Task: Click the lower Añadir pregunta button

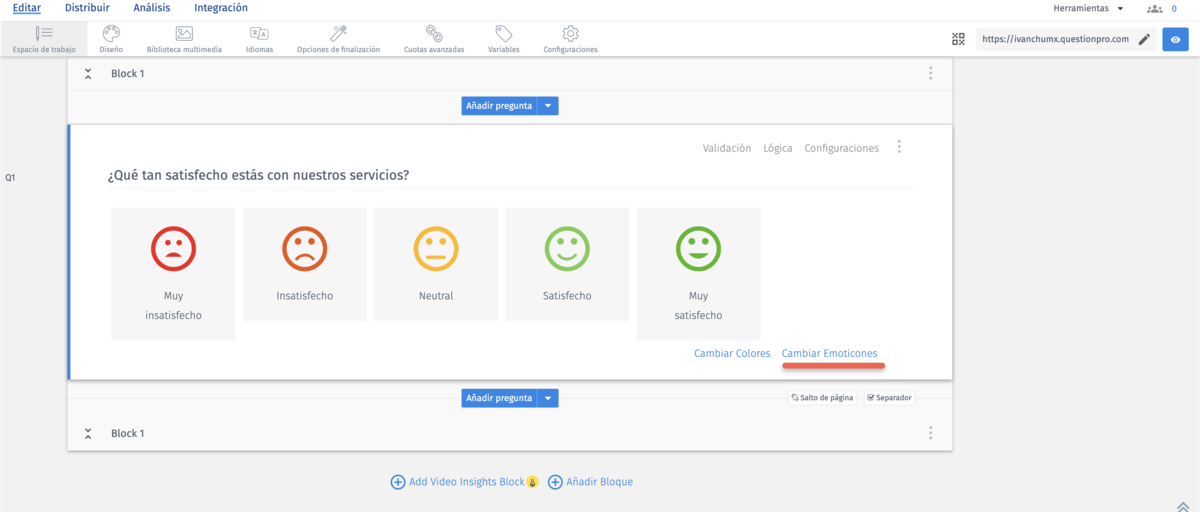Action: click(499, 398)
